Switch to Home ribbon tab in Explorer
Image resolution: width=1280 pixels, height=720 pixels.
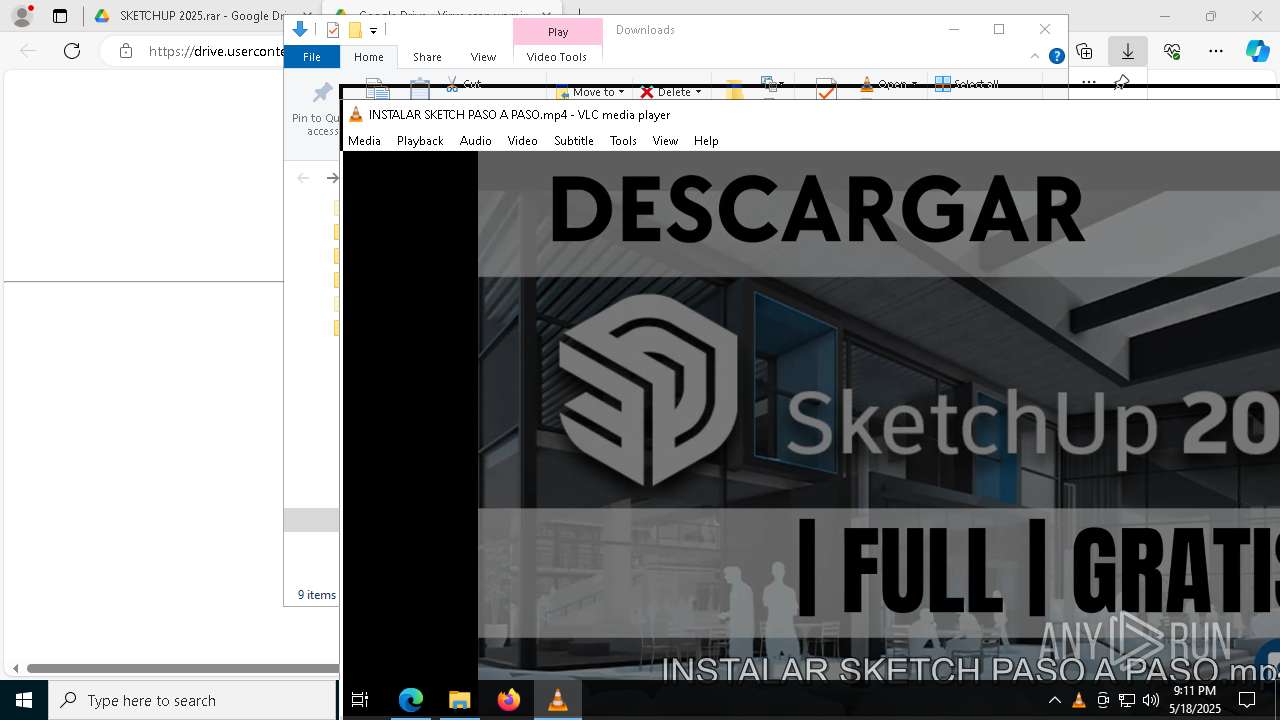[369, 57]
